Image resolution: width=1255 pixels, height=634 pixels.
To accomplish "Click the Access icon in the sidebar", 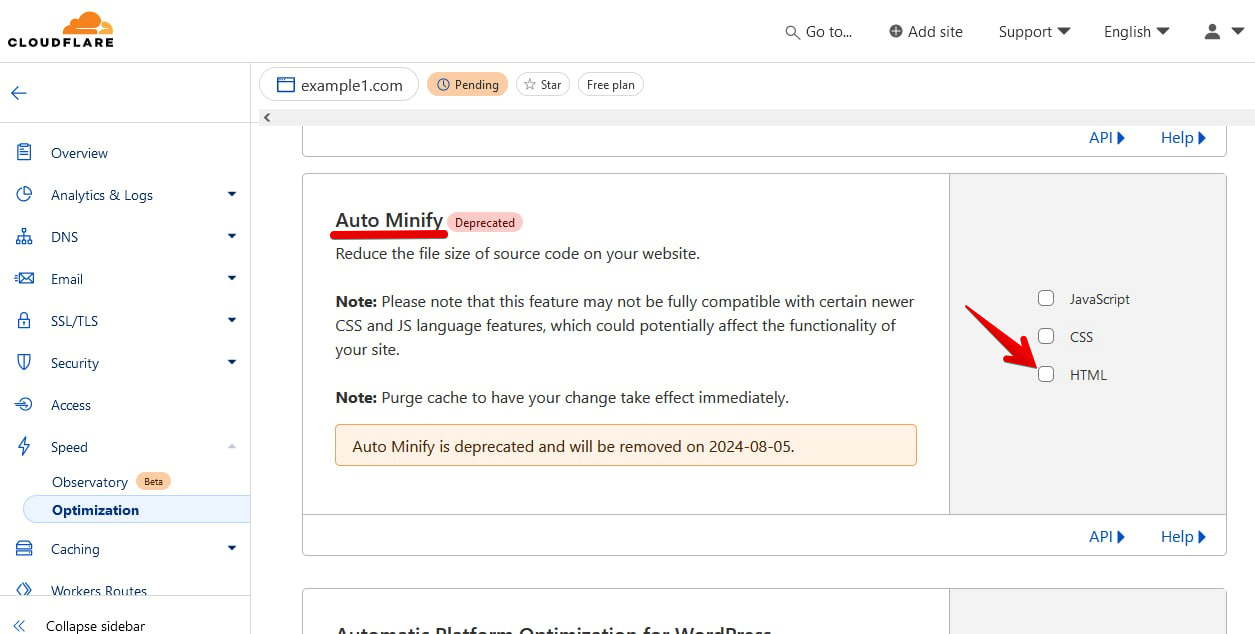I will pos(24,405).
